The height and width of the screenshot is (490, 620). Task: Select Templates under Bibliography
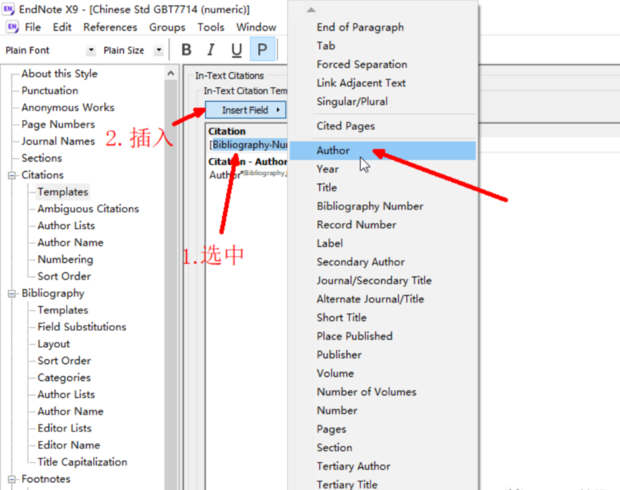click(63, 310)
